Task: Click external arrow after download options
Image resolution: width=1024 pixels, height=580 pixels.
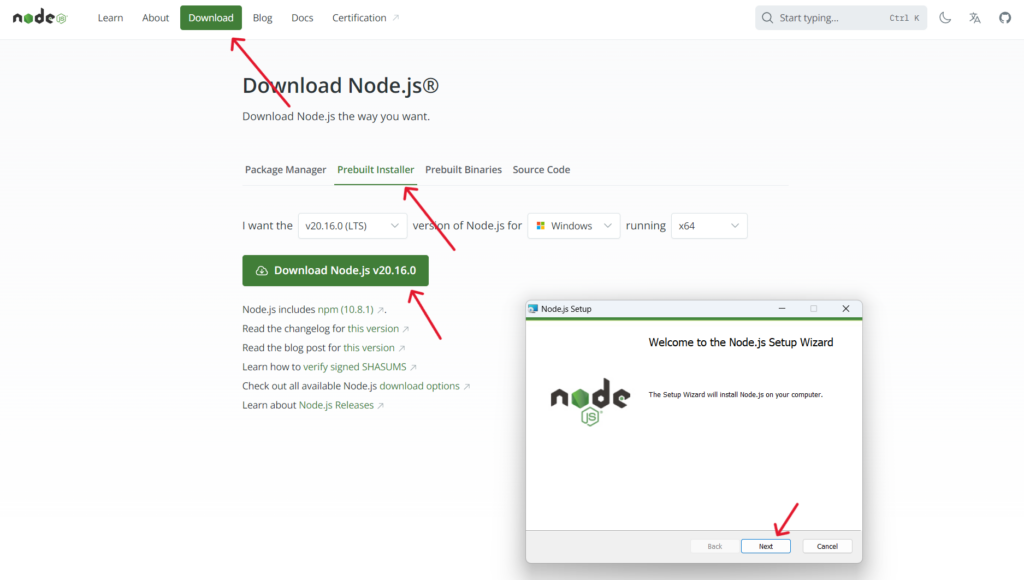Action: [467, 387]
